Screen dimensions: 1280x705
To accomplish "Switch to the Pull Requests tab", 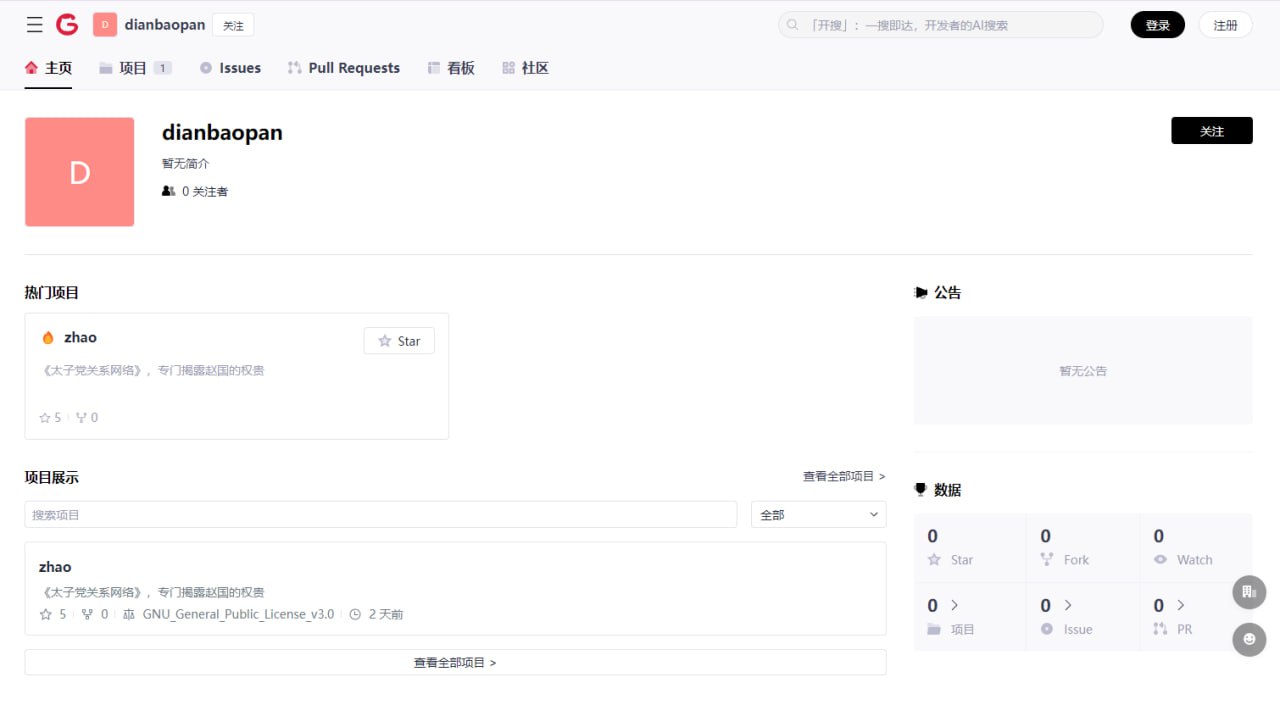I will pyautogui.click(x=343, y=68).
